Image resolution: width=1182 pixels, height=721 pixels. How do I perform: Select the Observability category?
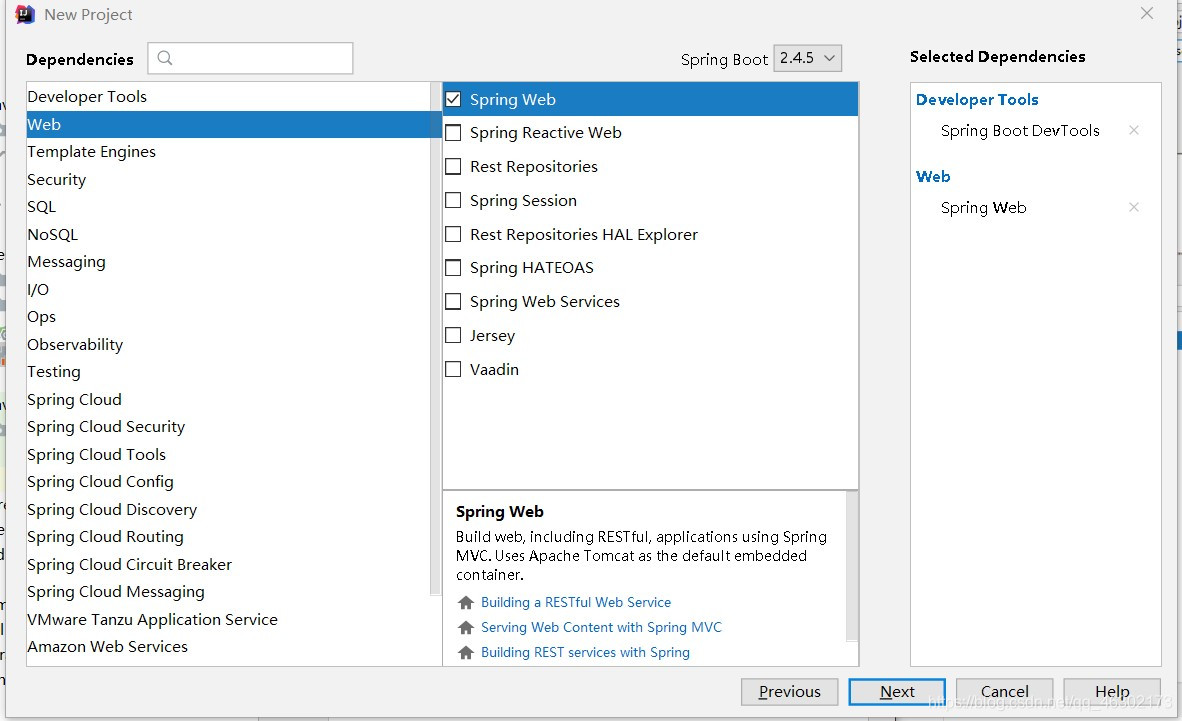point(228,345)
